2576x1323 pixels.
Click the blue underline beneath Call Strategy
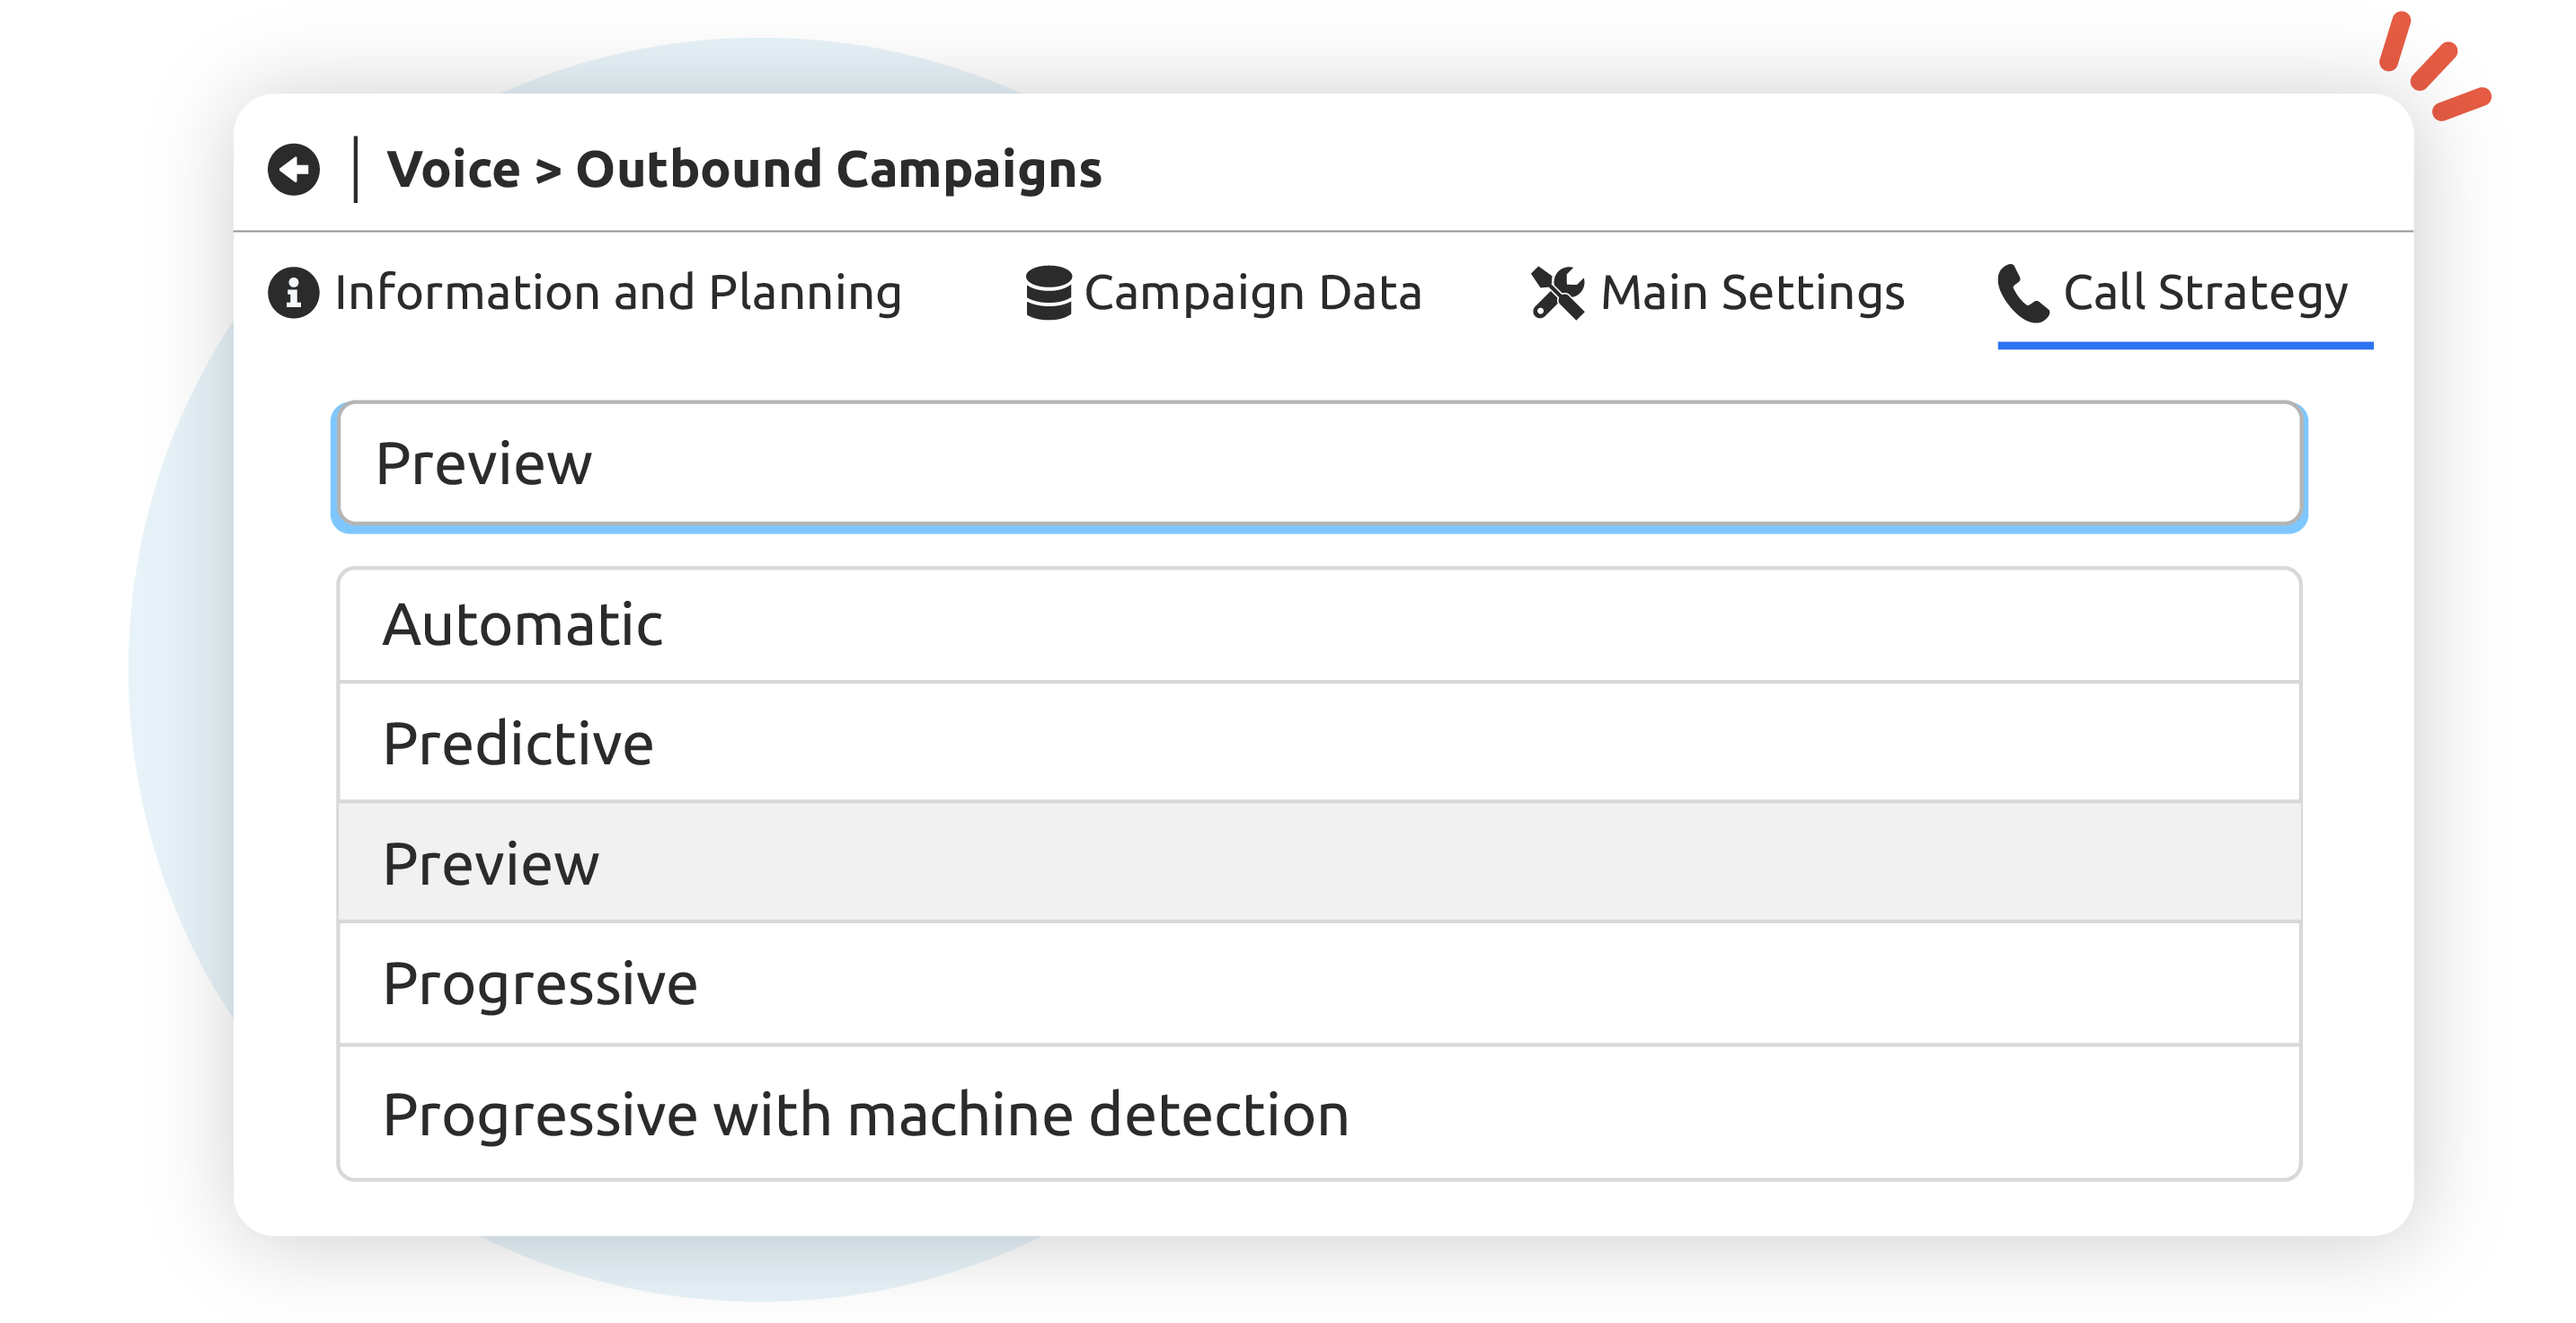[2184, 345]
